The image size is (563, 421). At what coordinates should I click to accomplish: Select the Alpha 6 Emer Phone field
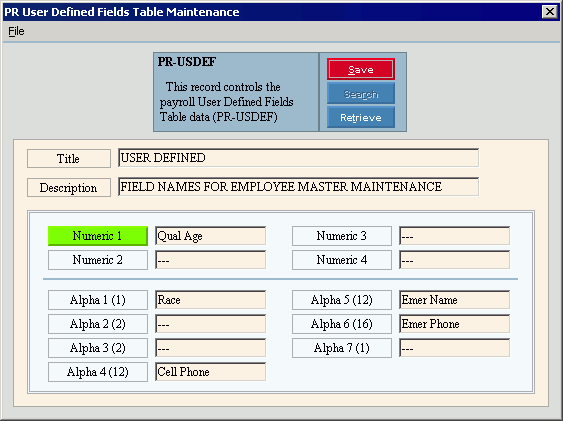point(455,324)
